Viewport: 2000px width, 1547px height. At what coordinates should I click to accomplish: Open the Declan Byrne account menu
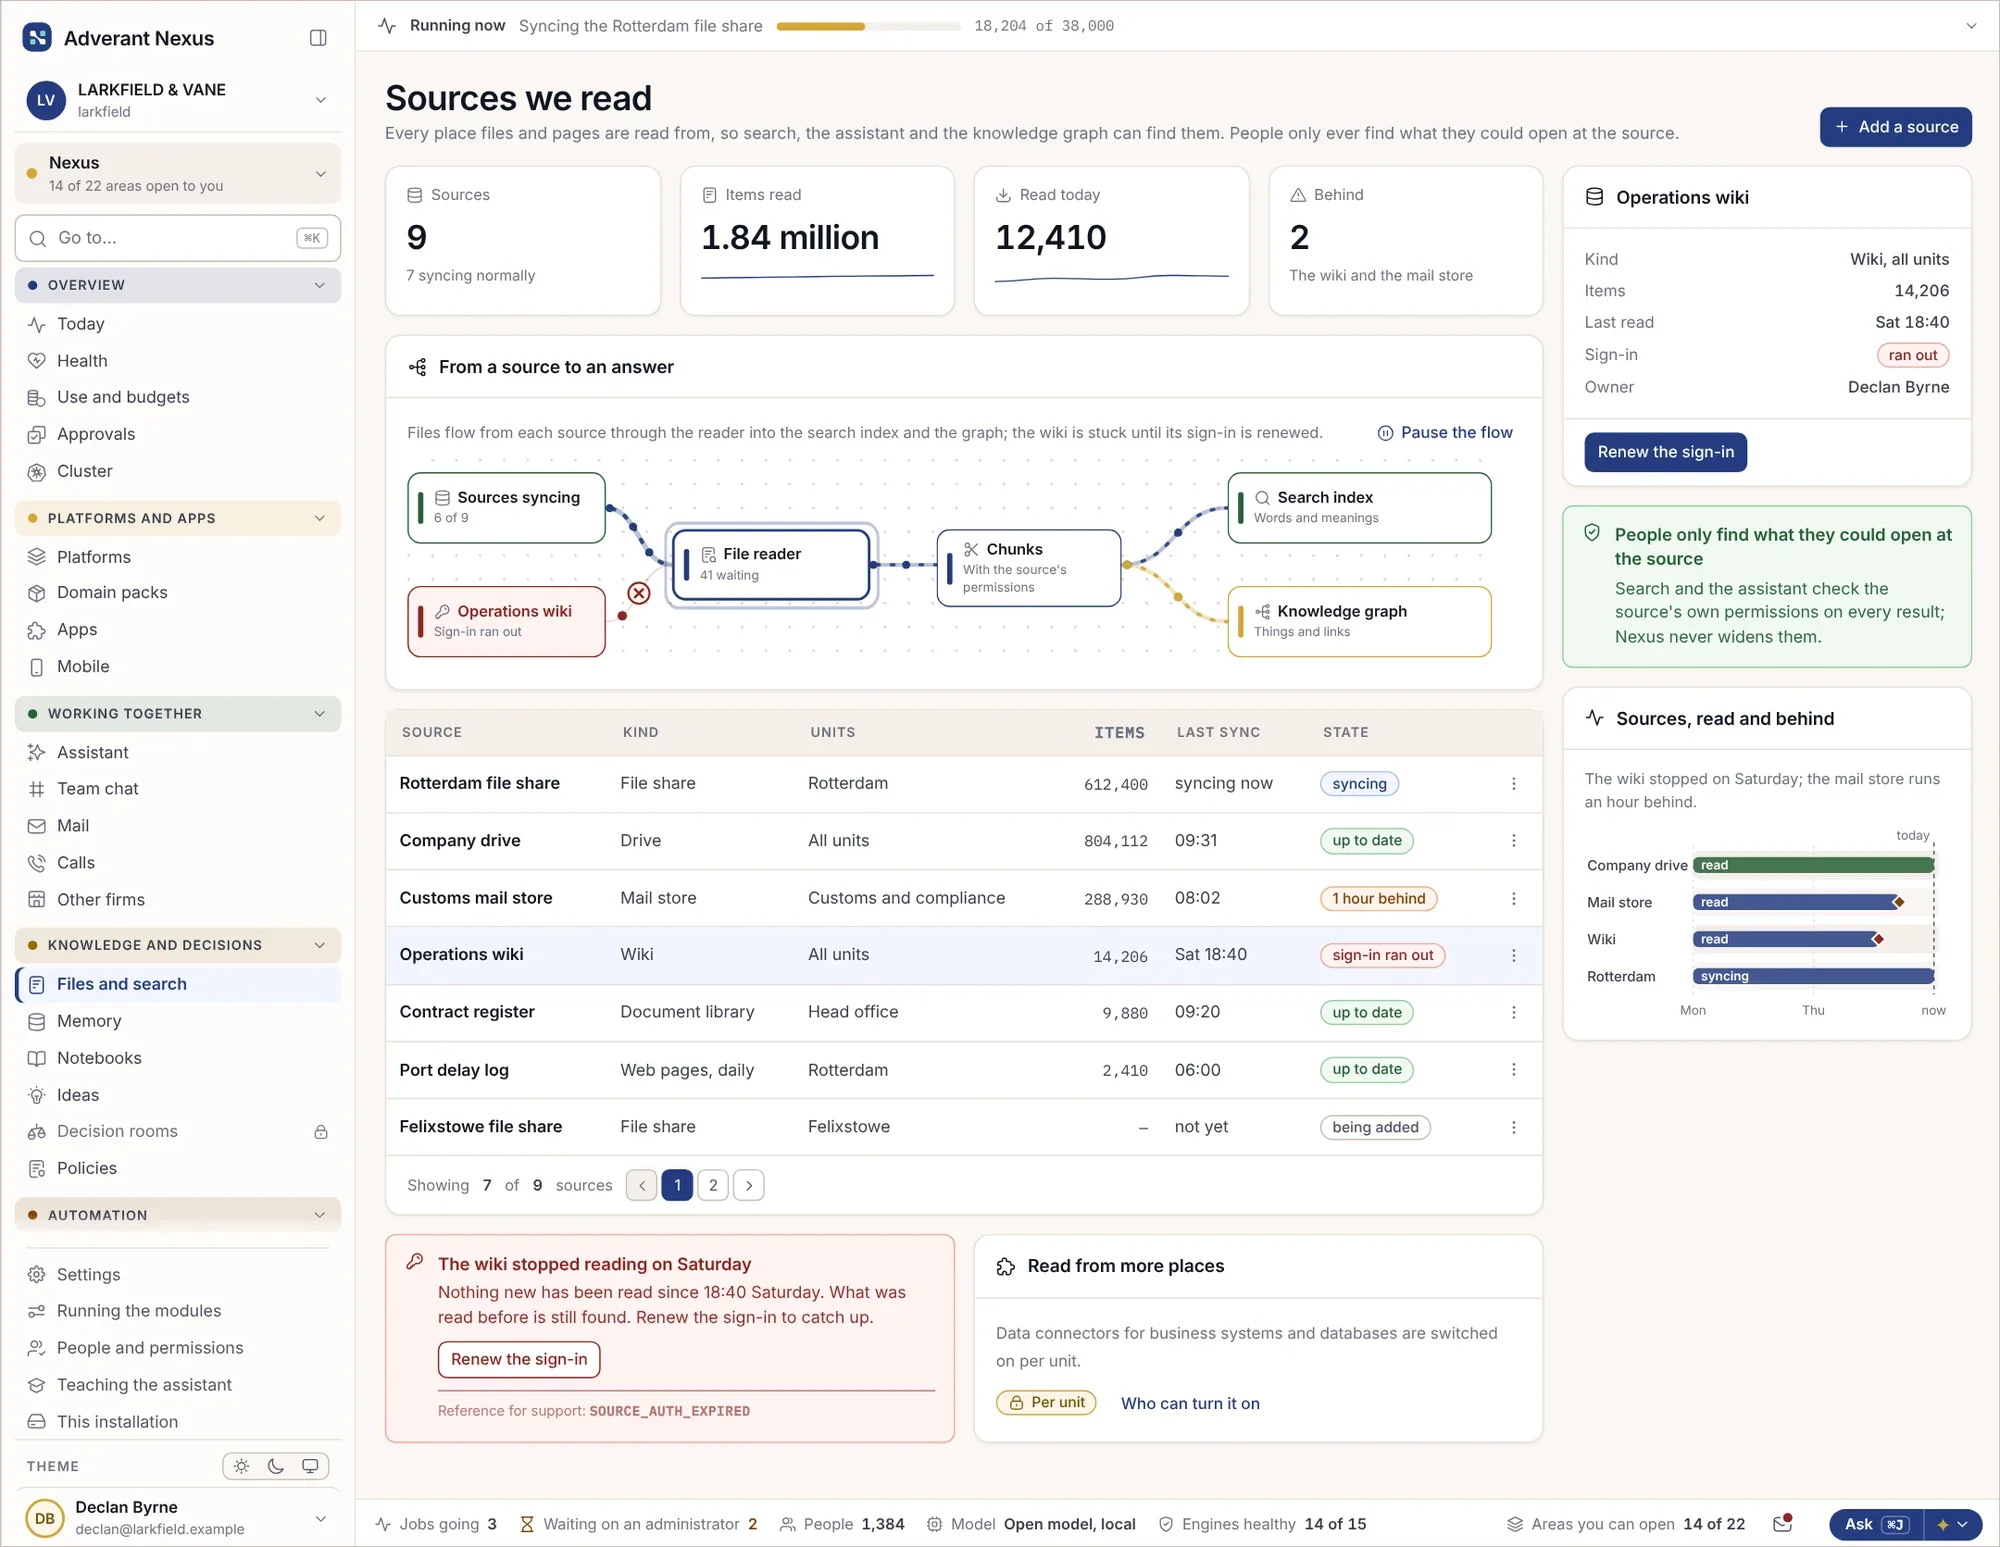pyautogui.click(x=321, y=1518)
